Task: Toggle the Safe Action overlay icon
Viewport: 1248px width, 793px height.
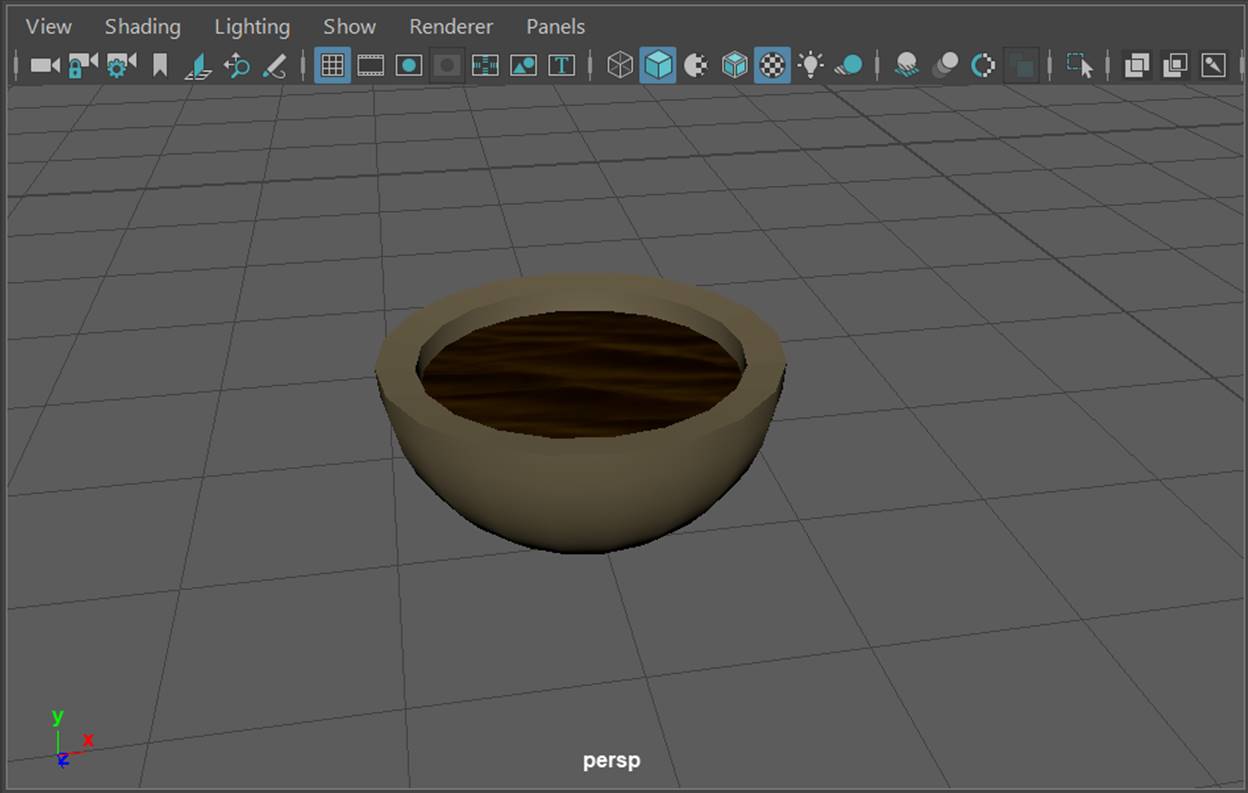Action: pyautogui.click(x=523, y=66)
